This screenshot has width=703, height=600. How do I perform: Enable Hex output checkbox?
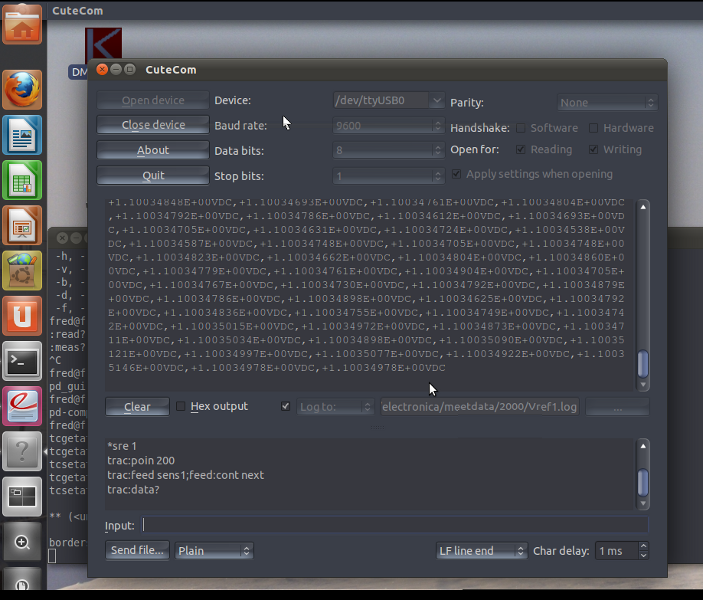(181, 406)
